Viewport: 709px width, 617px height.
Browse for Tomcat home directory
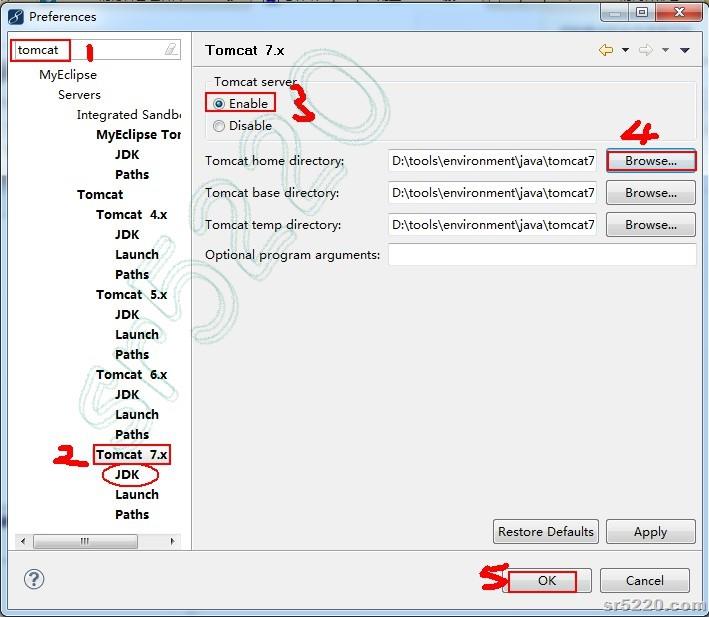[x=651, y=161]
